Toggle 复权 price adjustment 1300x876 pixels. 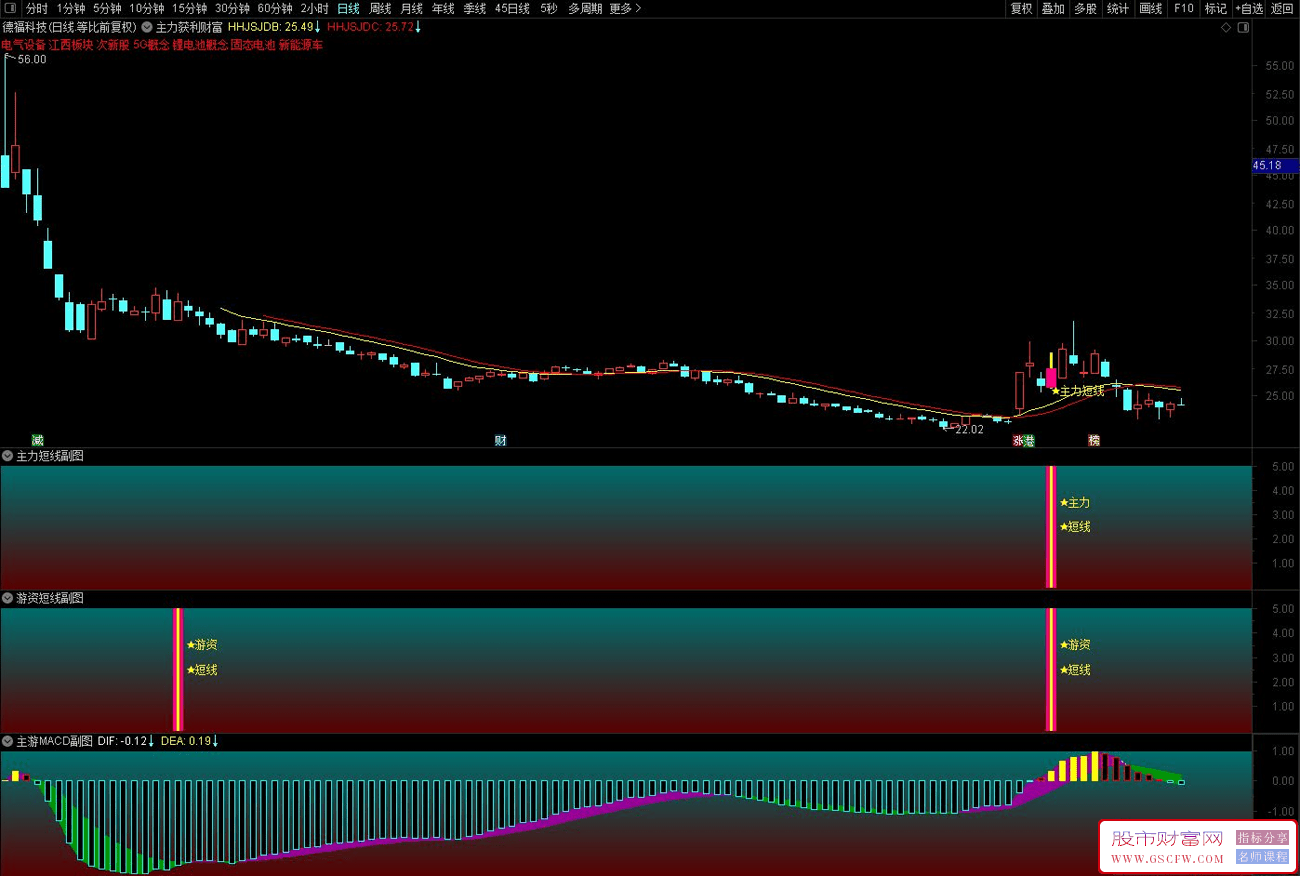pyautogui.click(x=1021, y=9)
